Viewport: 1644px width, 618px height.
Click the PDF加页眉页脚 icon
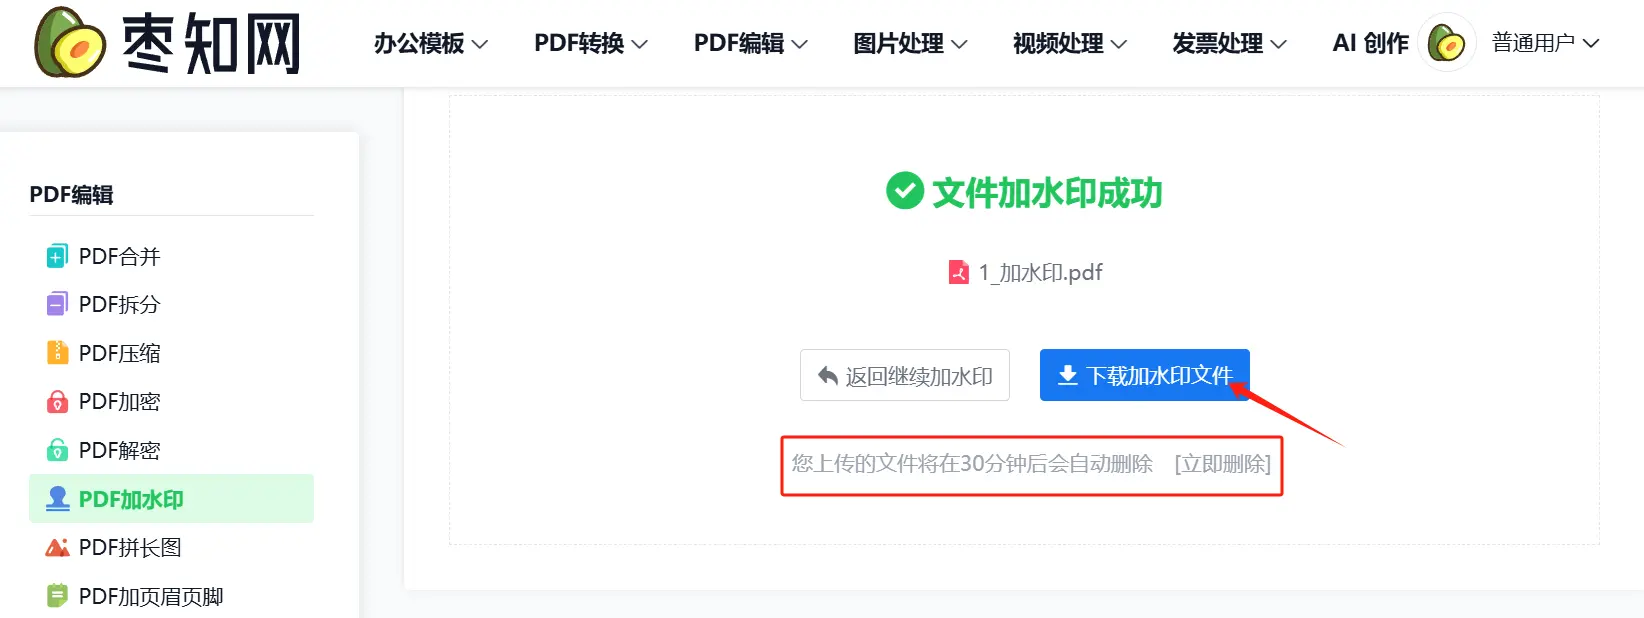(x=58, y=596)
